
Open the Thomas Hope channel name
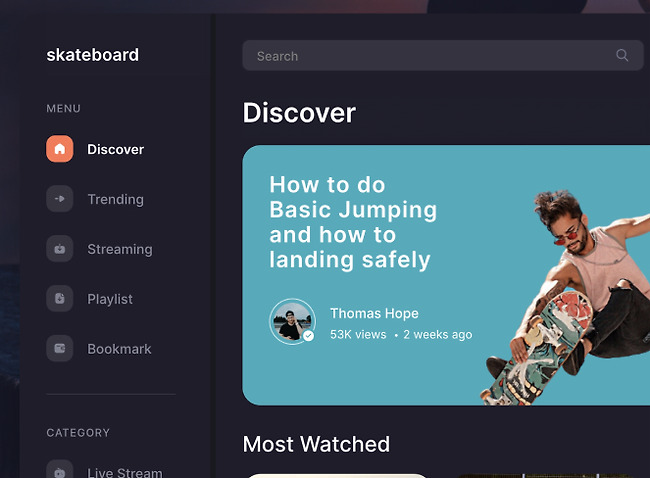click(x=374, y=313)
